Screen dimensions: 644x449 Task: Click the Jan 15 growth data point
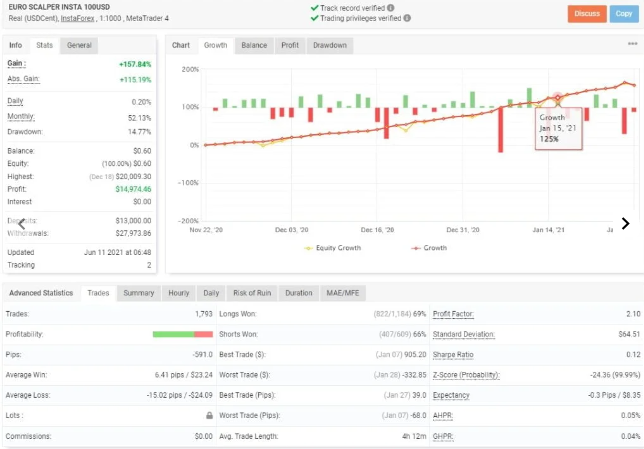point(558,98)
